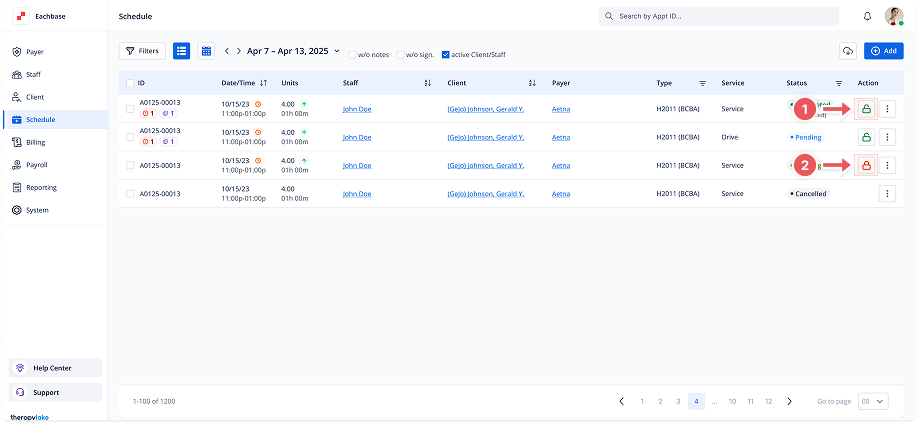Open the Status column filter
The width and height of the screenshot is (918, 425).
(838, 83)
